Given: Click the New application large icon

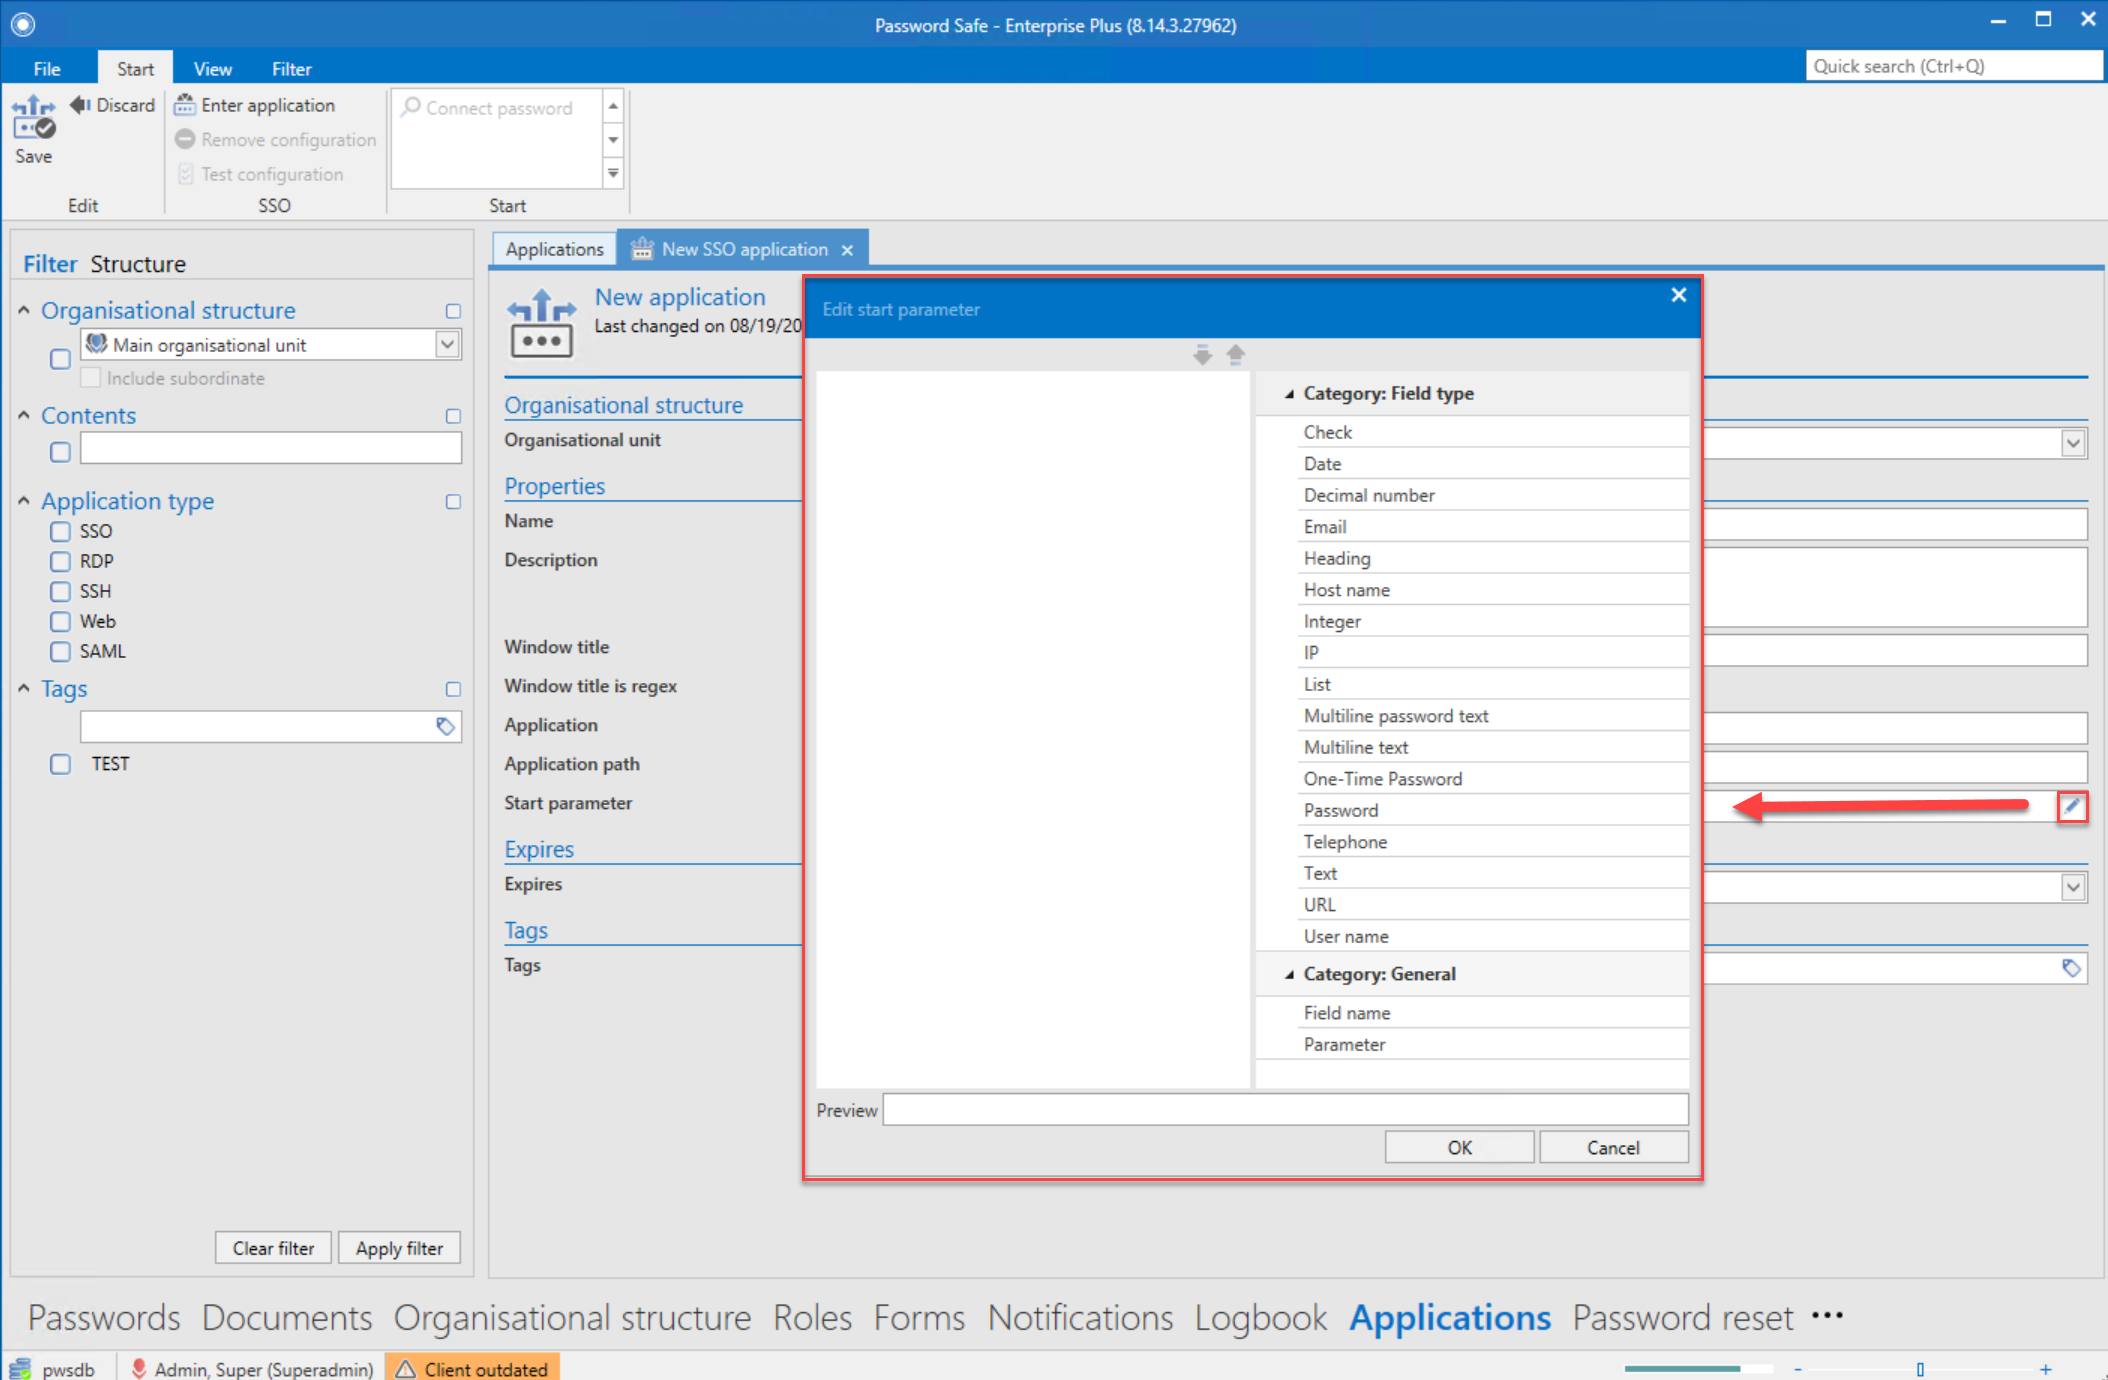Looking at the screenshot, I should [x=542, y=322].
